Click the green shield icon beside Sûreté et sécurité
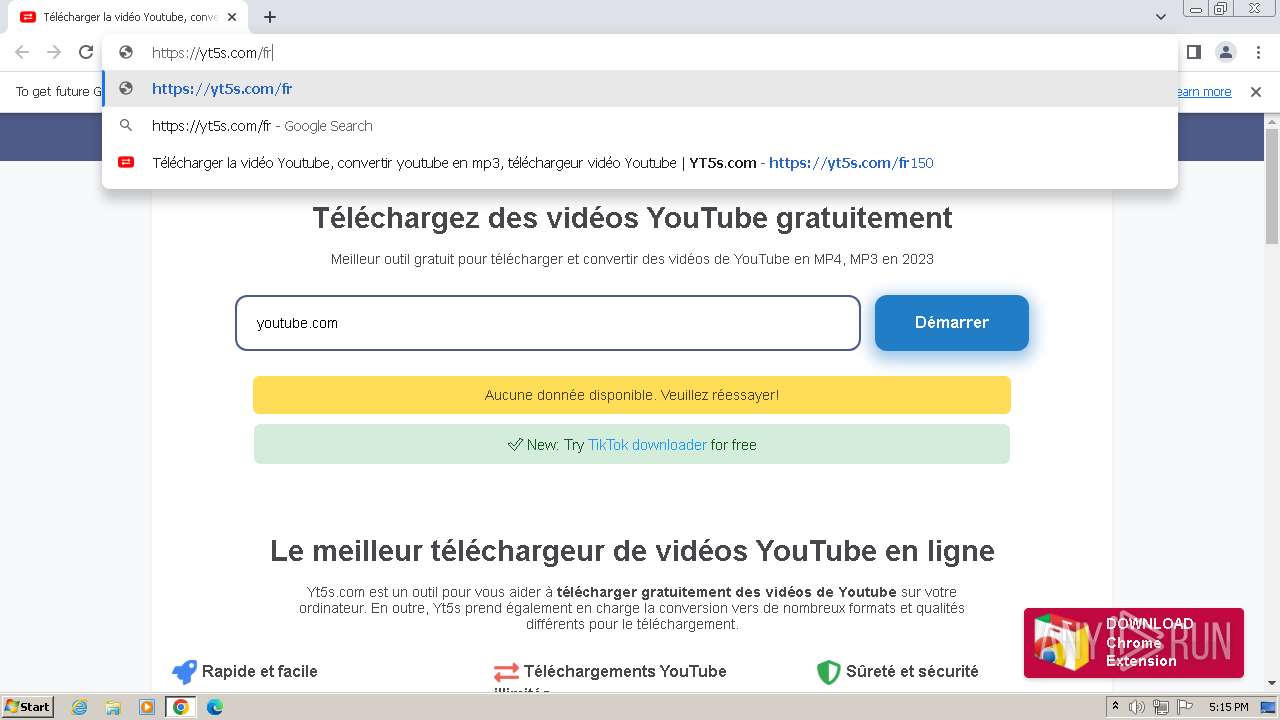Viewport: 1280px width, 720px height. click(829, 672)
